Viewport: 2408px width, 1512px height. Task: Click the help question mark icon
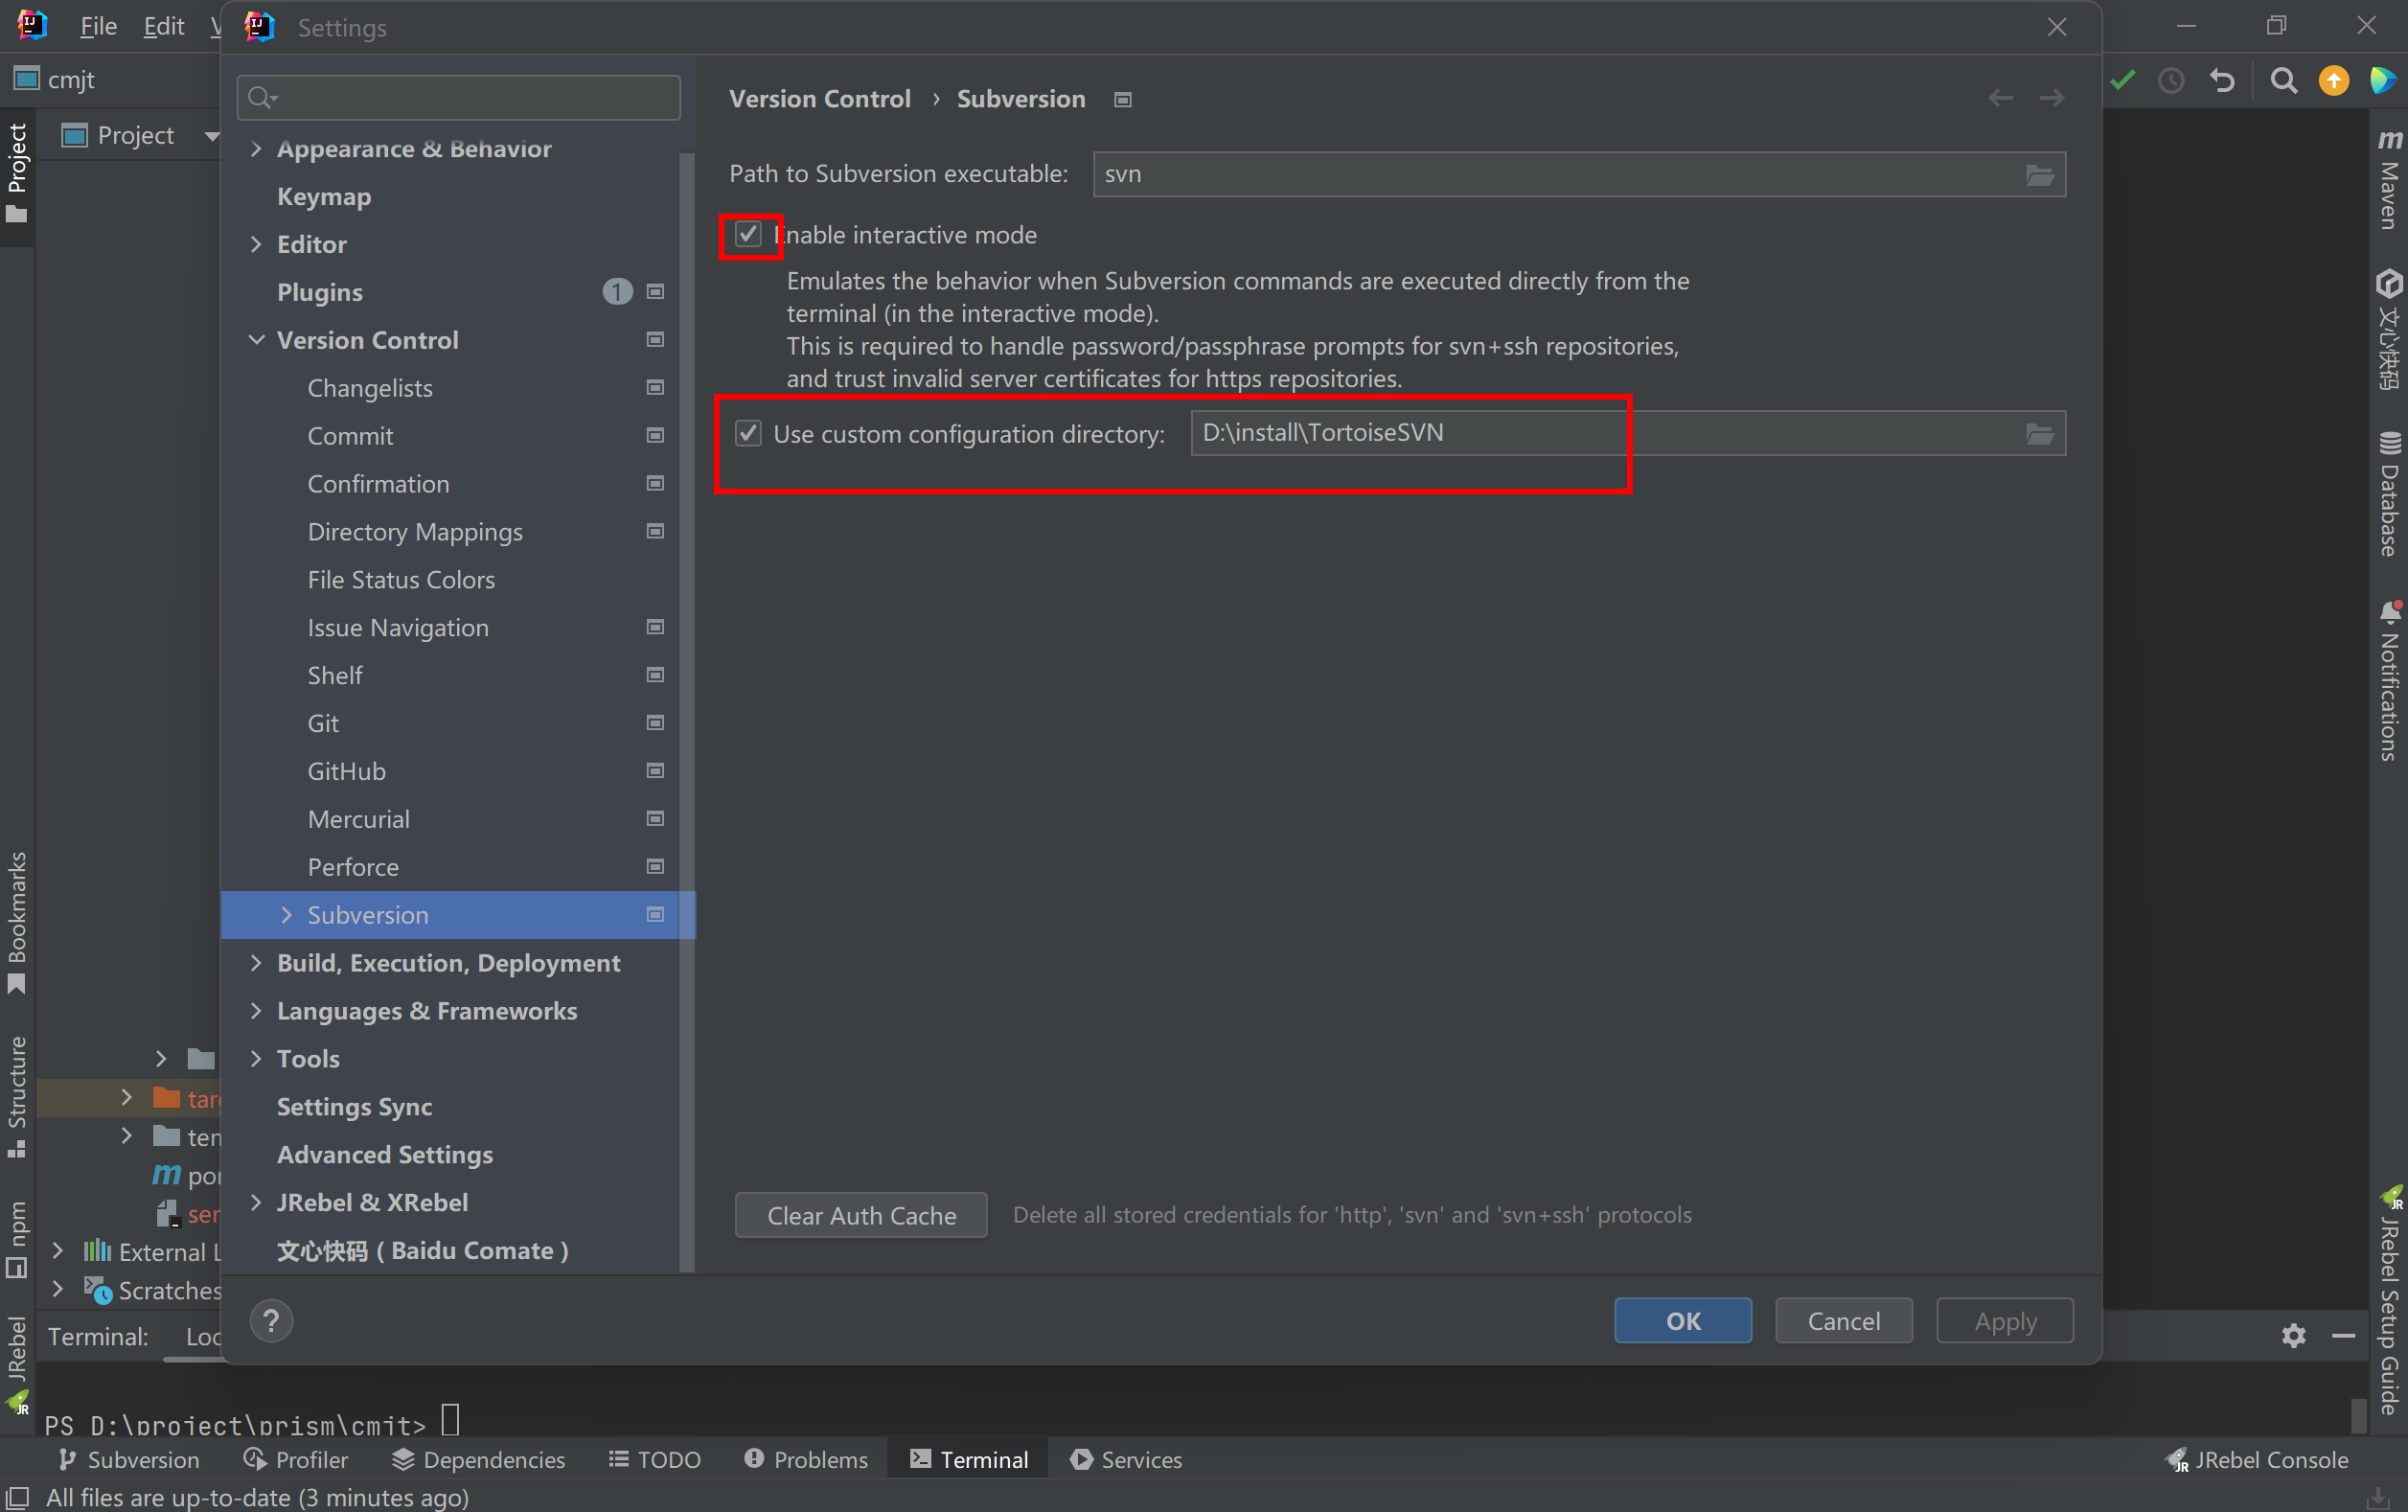271,1321
